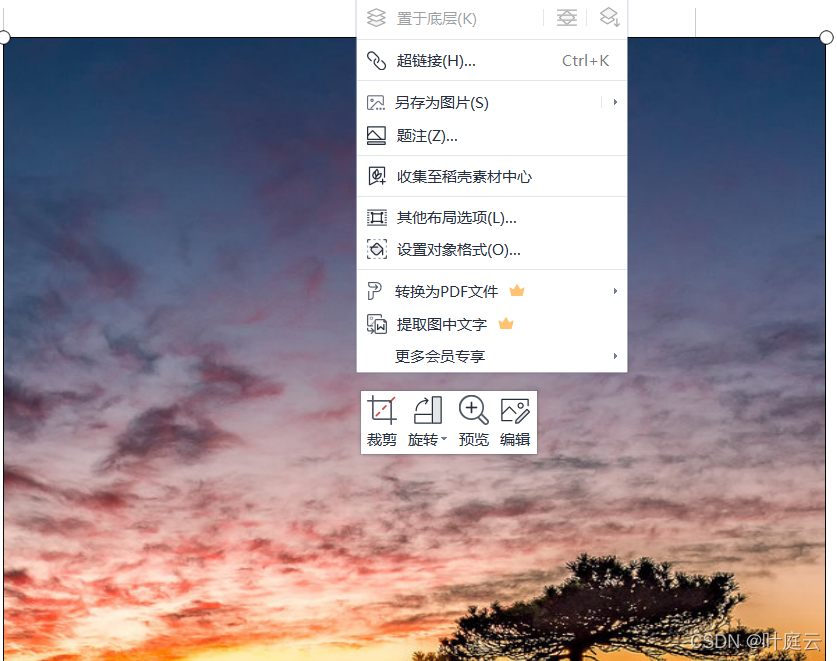The width and height of the screenshot is (837, 661).
Task: Click the save-as-picture icon beside 另存为图片
Action: tap(376, 102)
